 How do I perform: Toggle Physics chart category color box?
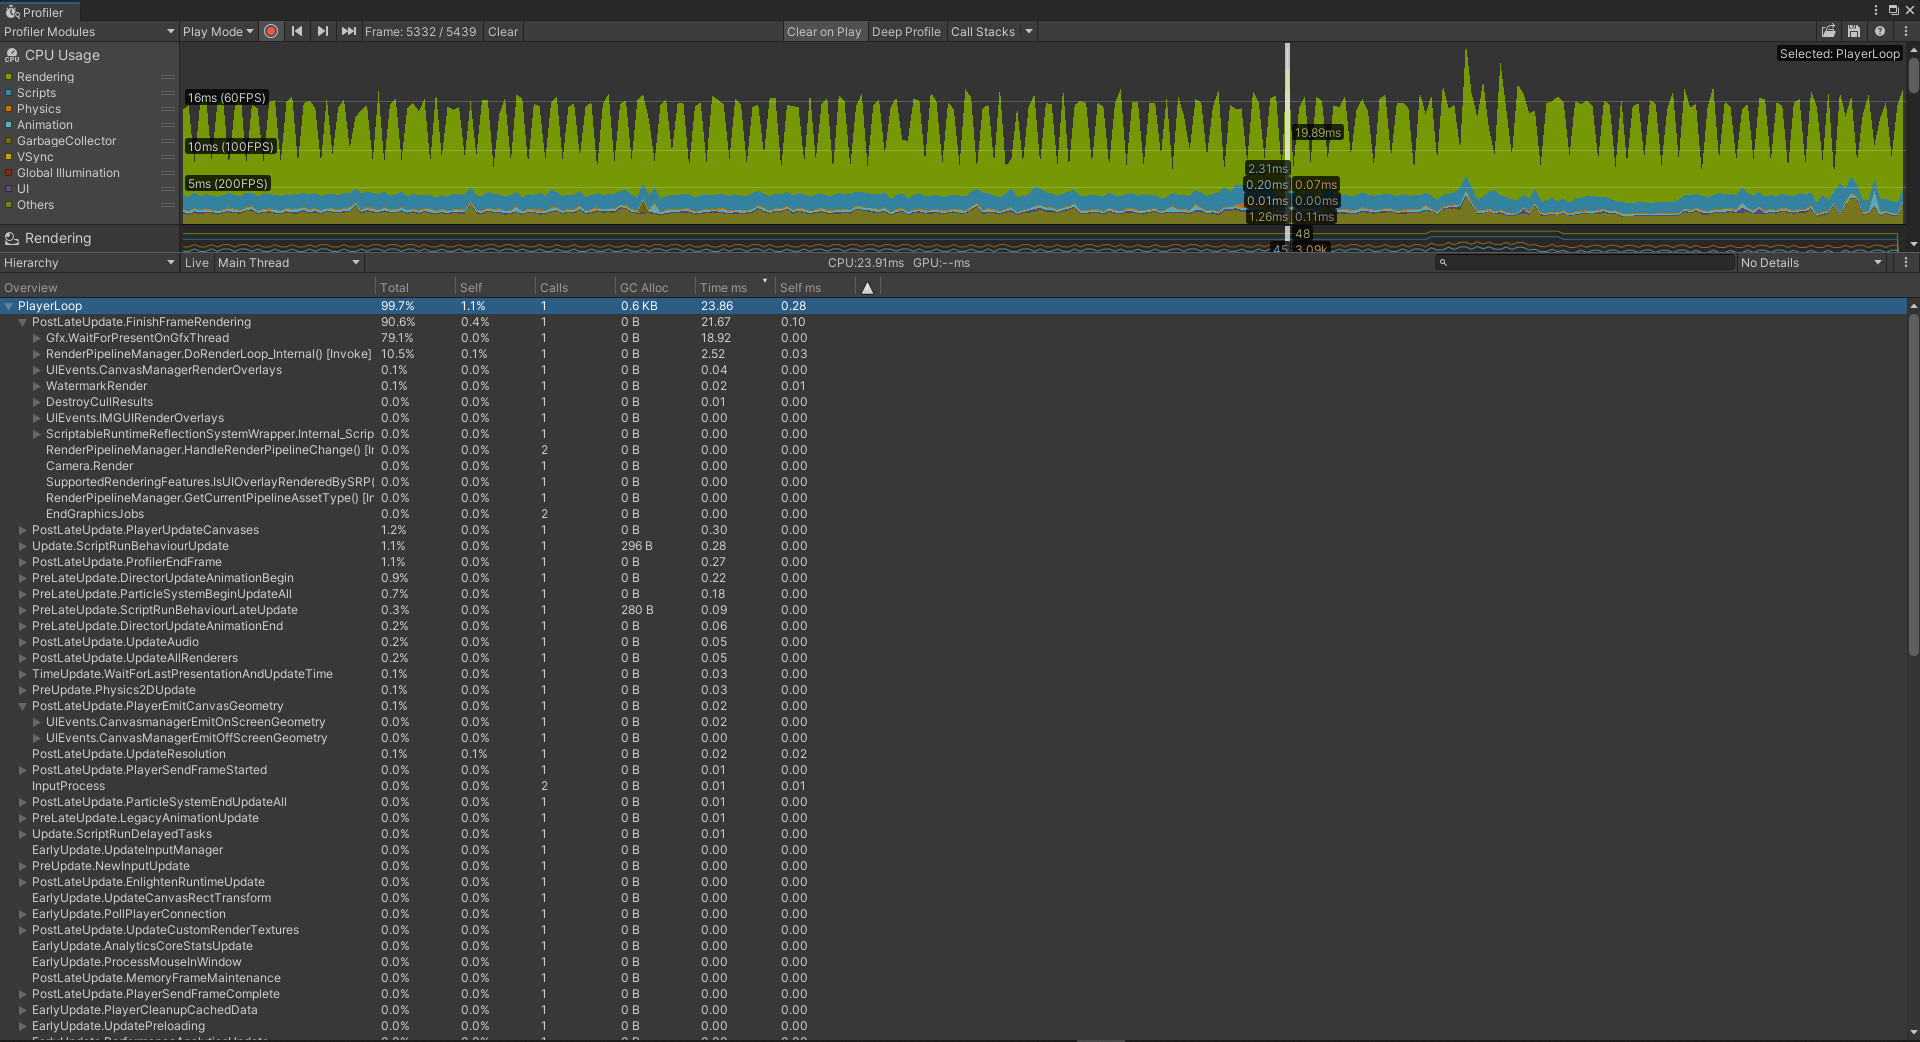tap(9, 109)
